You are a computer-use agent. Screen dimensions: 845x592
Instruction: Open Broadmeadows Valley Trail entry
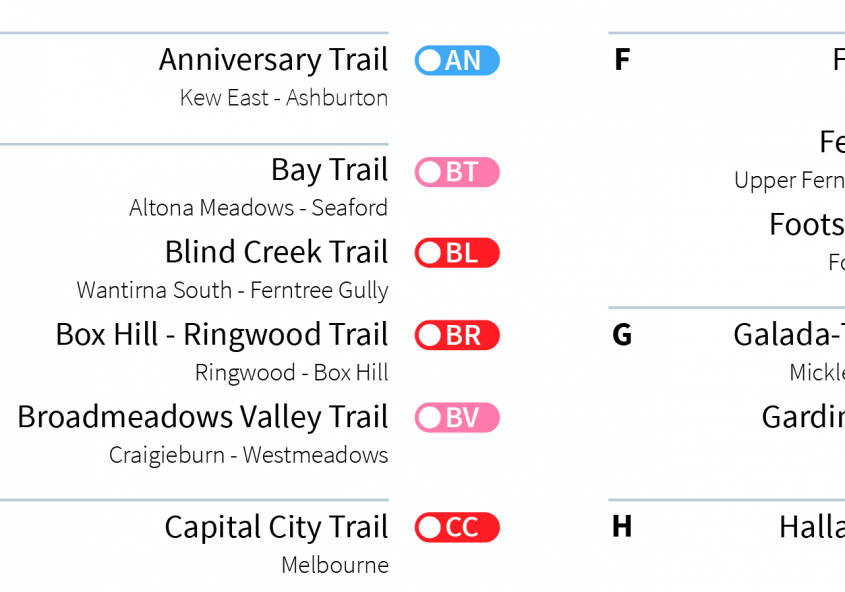pyautogui.click(x=203, y=417)
